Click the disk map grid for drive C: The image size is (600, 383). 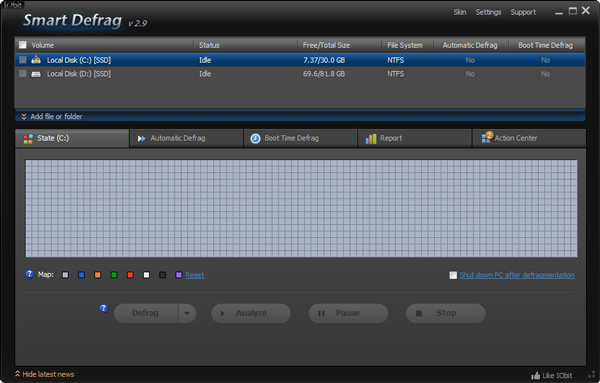pyautogui.click(x=302, y=209)
